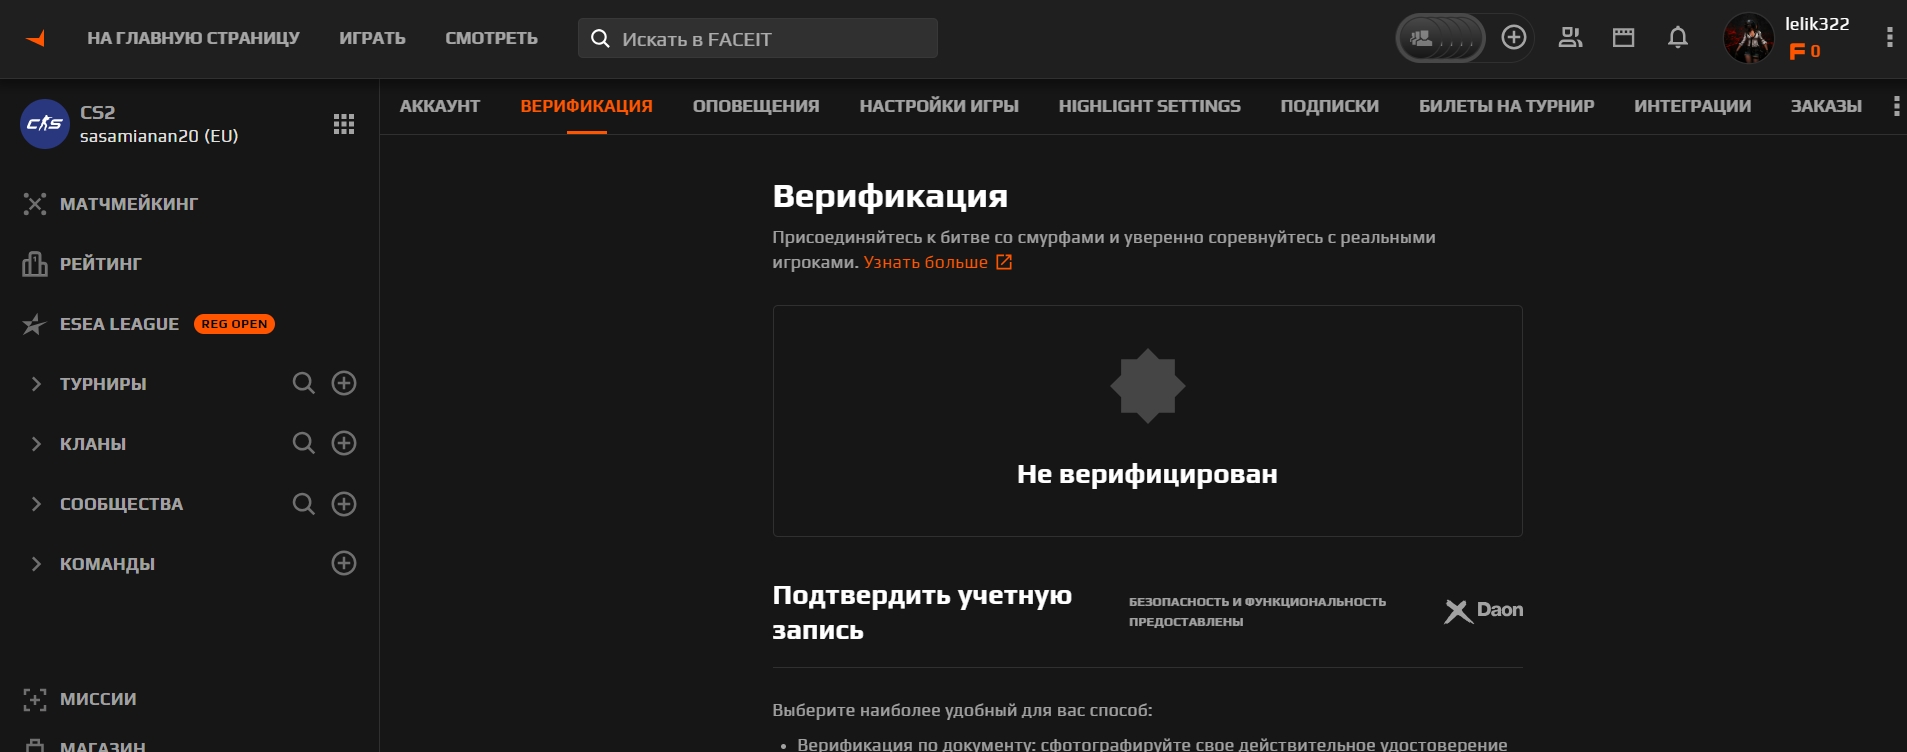Click the lelik322 username

pos(1817,24)
